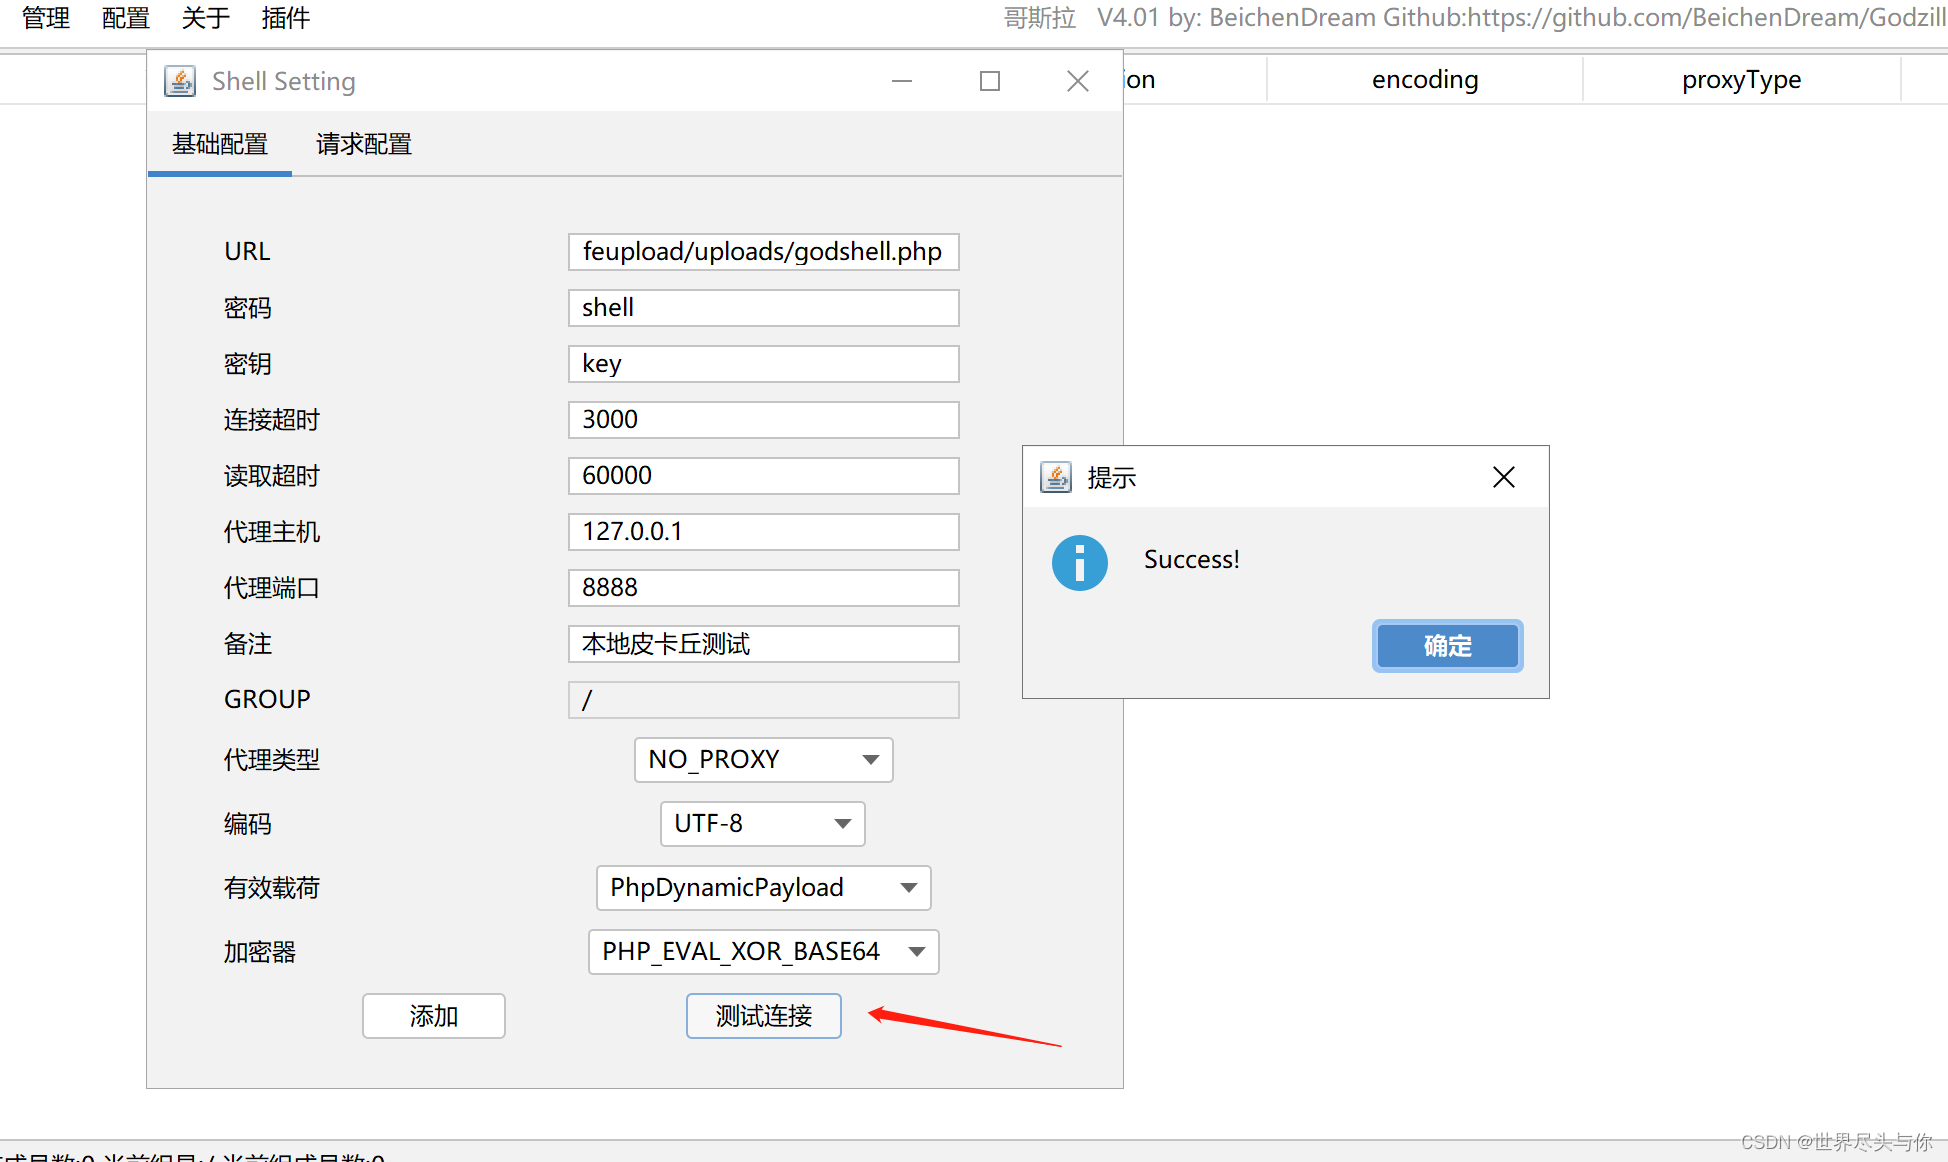Click the 编码 label
This screenshot has width=1948, height=1162.
[248, 824]
